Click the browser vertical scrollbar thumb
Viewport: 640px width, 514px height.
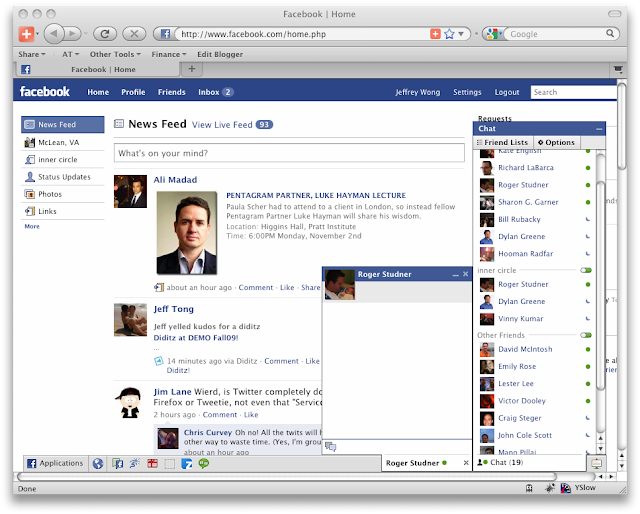[x=622, y=125]
